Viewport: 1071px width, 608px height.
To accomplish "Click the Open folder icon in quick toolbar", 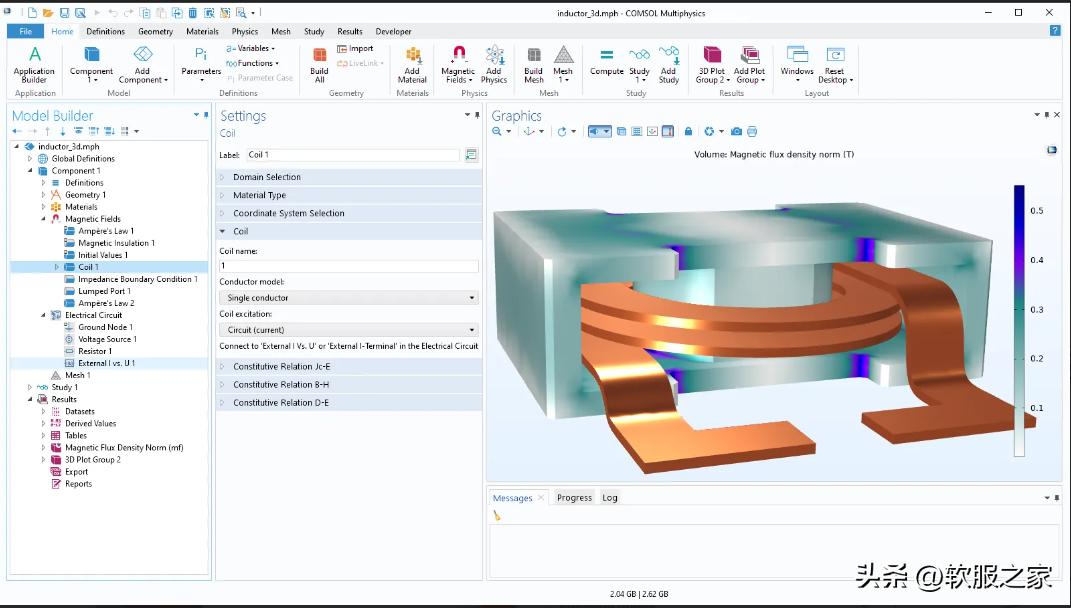I will (48, 13).
